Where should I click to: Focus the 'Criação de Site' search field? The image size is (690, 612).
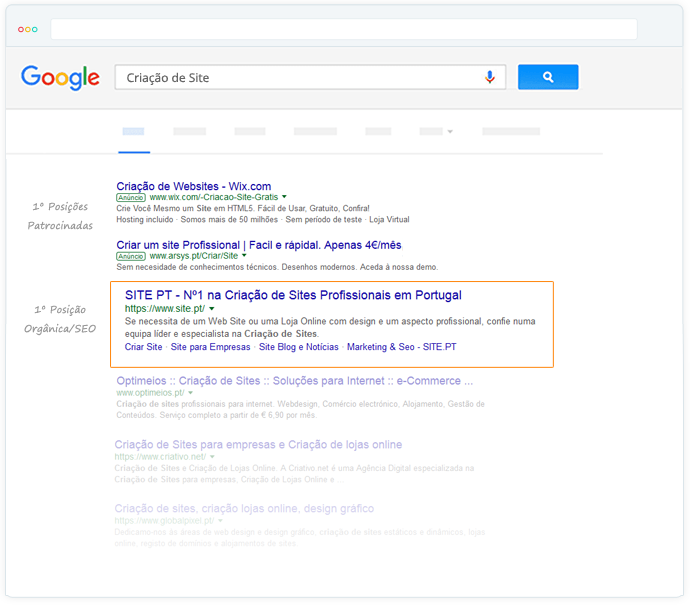(310, 77)
